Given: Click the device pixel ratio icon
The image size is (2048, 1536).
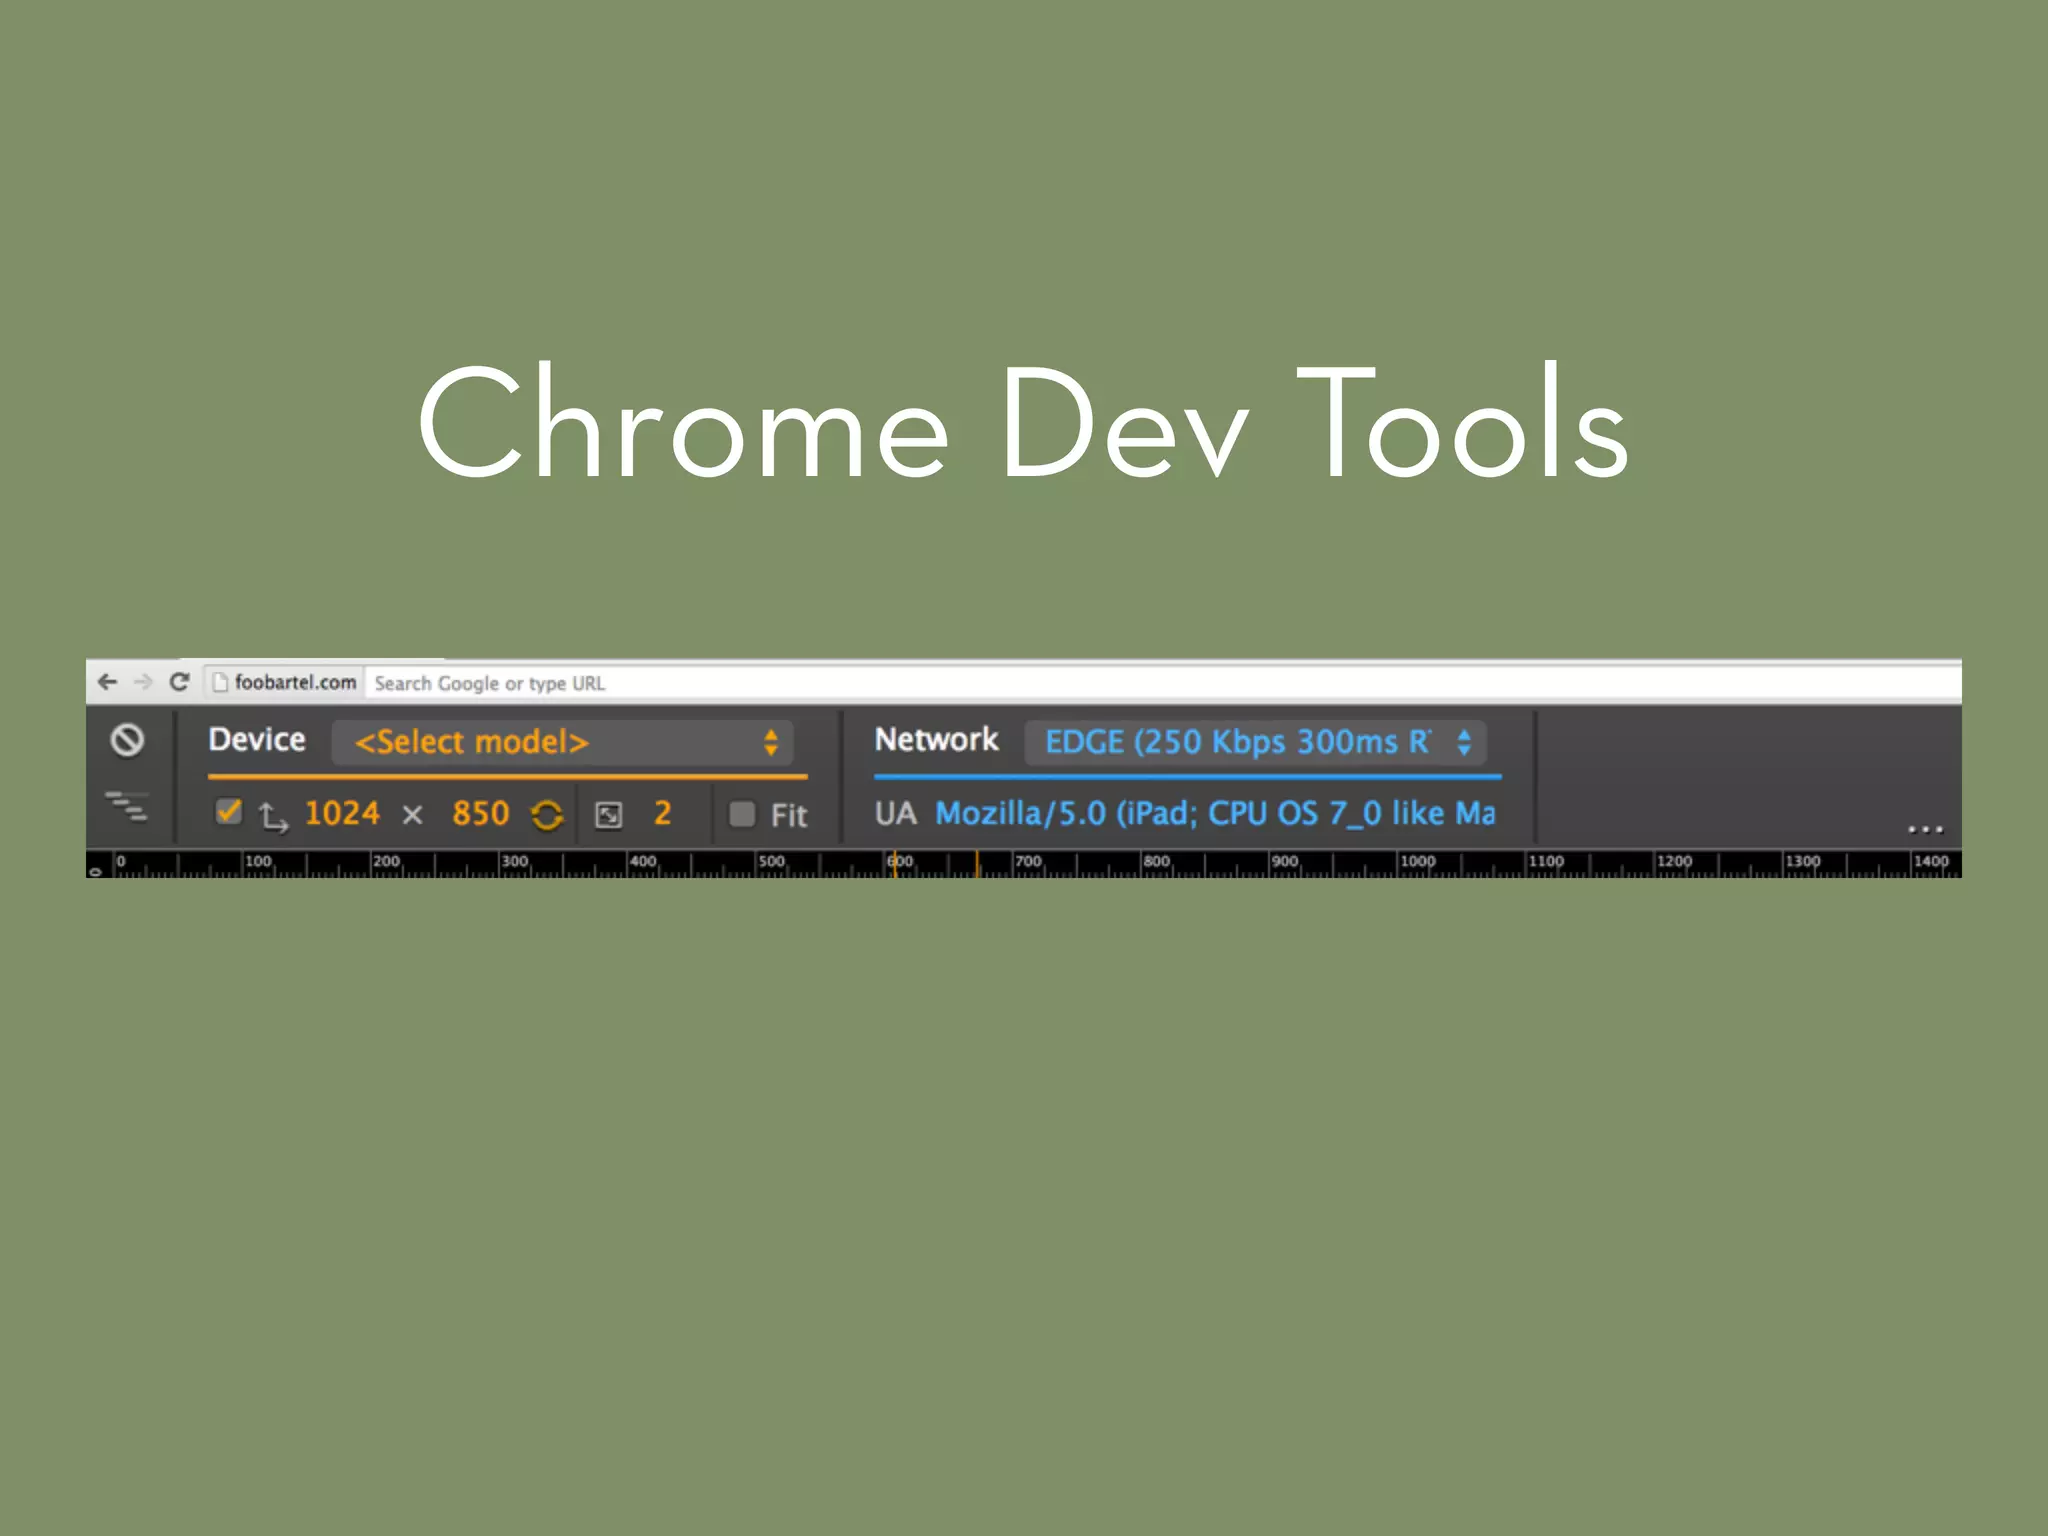Looking at the screenshot, I should tap(608, 816).
